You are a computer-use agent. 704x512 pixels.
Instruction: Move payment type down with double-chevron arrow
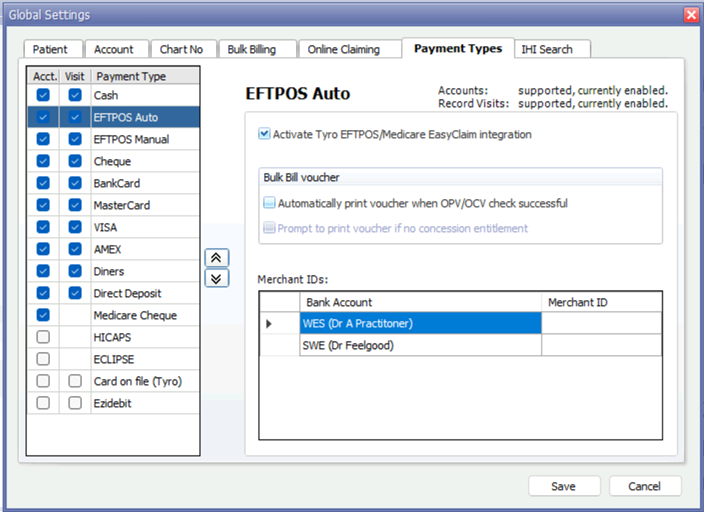[x=216, y=278]
